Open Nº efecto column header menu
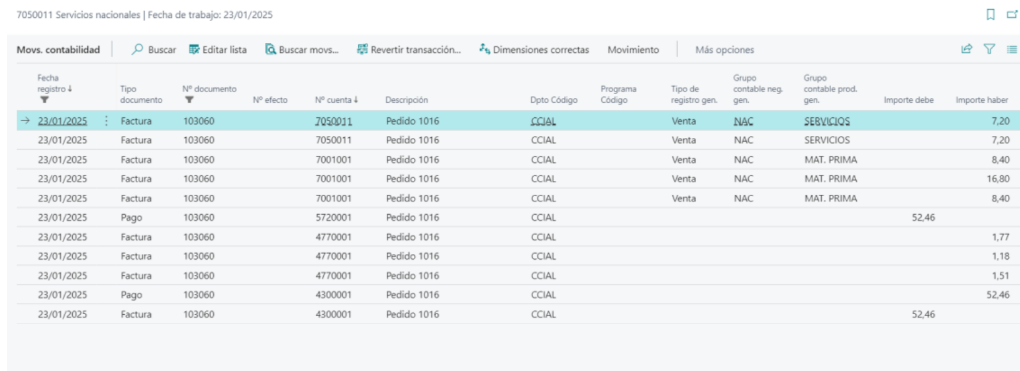Viewport: 1020px width, 371px height. tap(270, 100)
